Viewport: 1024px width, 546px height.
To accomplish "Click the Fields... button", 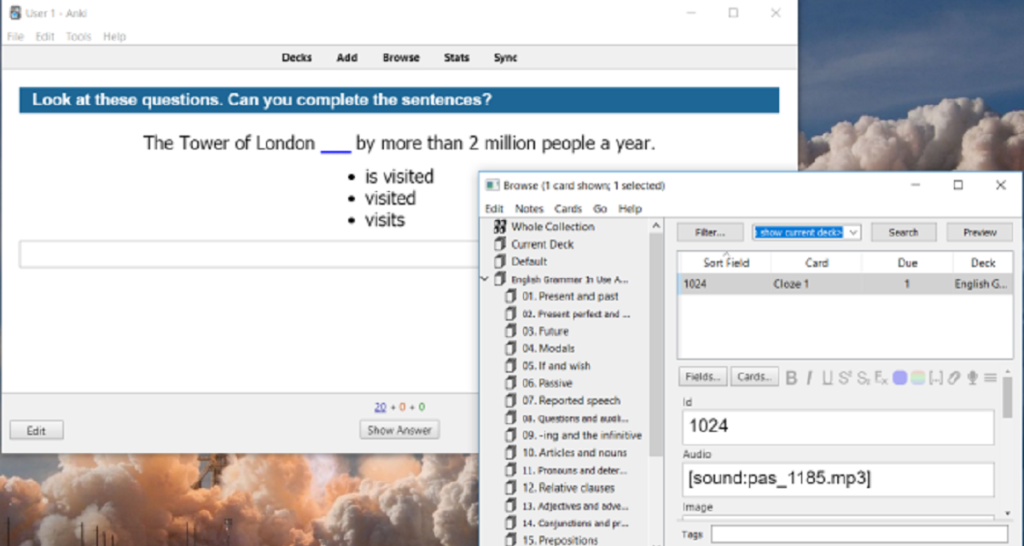I will 703,378.
